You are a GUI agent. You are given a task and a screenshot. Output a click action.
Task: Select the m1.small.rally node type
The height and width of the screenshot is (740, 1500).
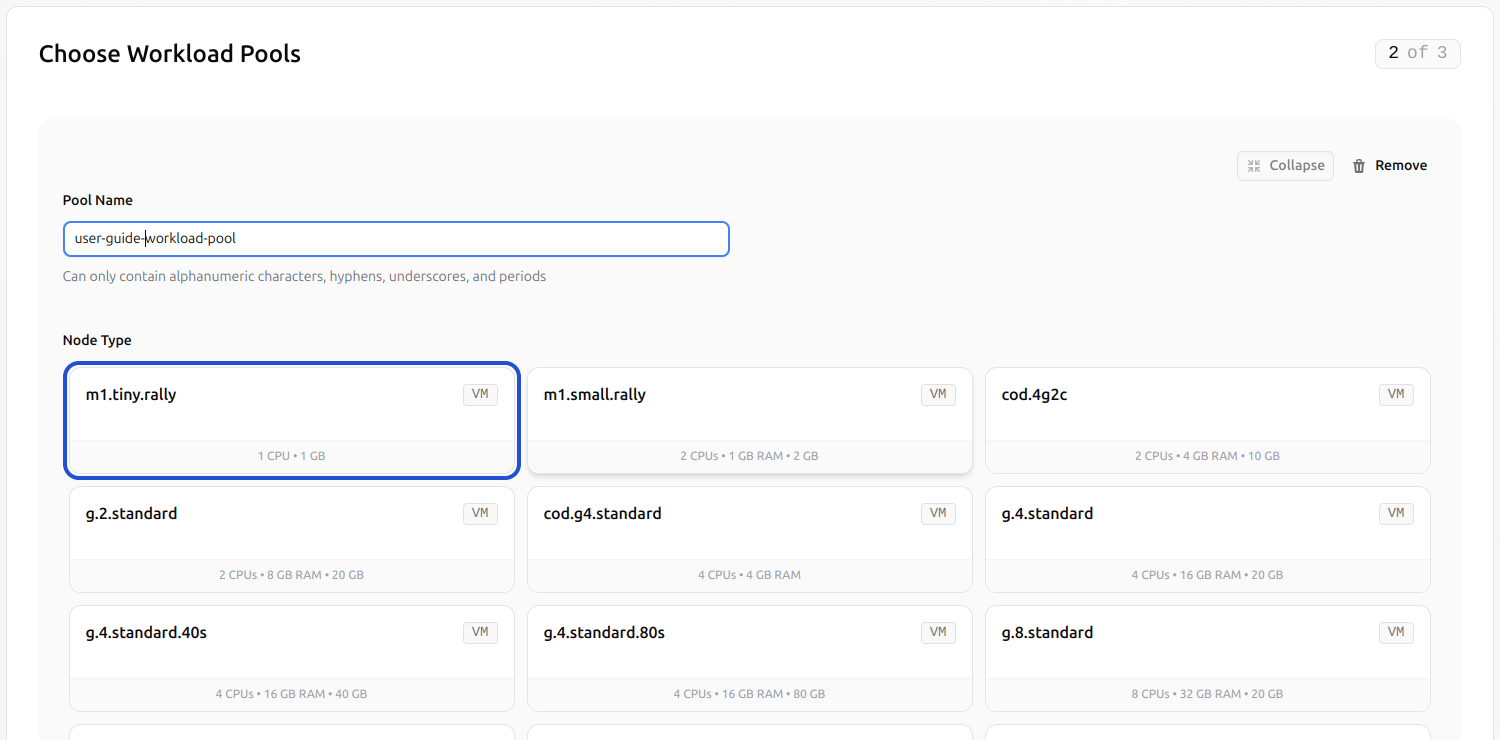click(750, 420)
